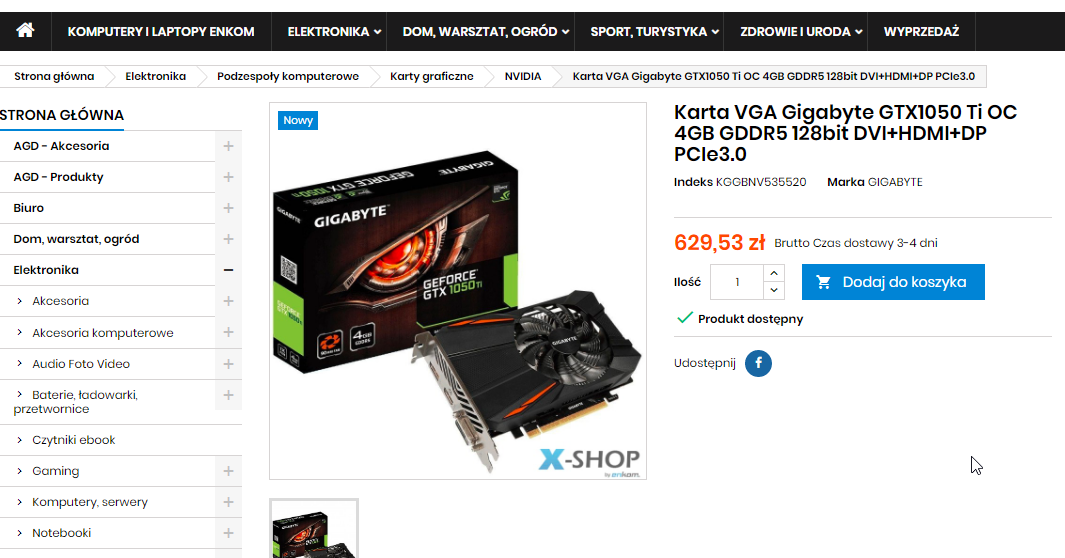Viewport: 1065px width, 558px height.
Task: Go to the home icon in navbar
Action: coord(25,31)
